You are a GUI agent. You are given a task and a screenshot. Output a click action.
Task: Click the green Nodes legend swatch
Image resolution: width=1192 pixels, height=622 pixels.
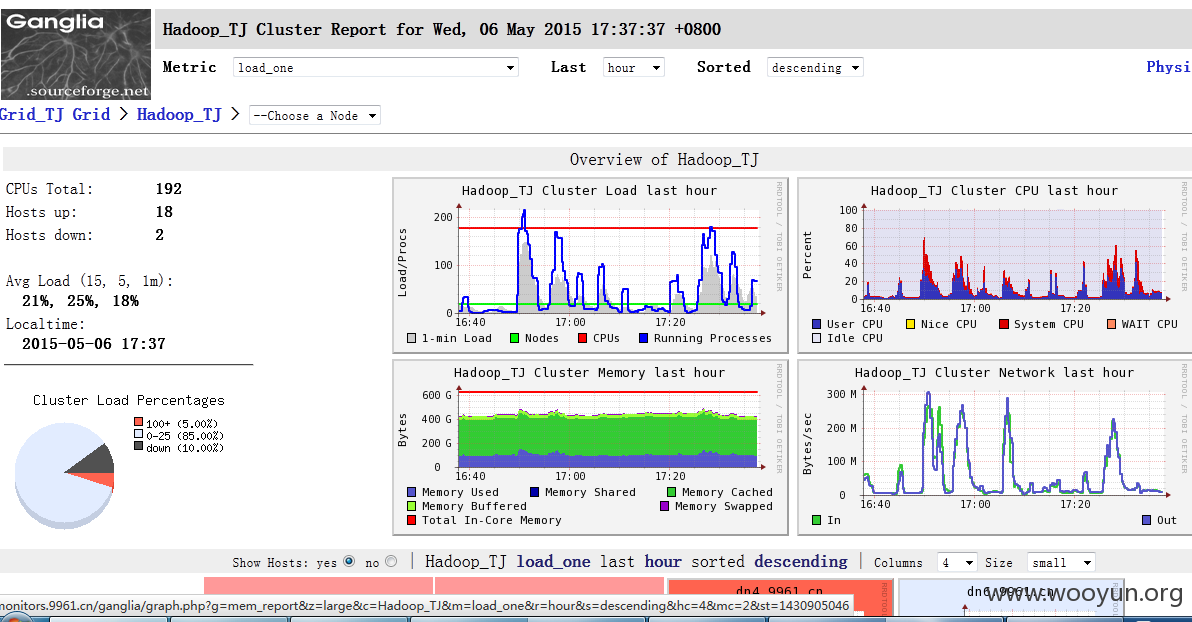click(515, 338)
